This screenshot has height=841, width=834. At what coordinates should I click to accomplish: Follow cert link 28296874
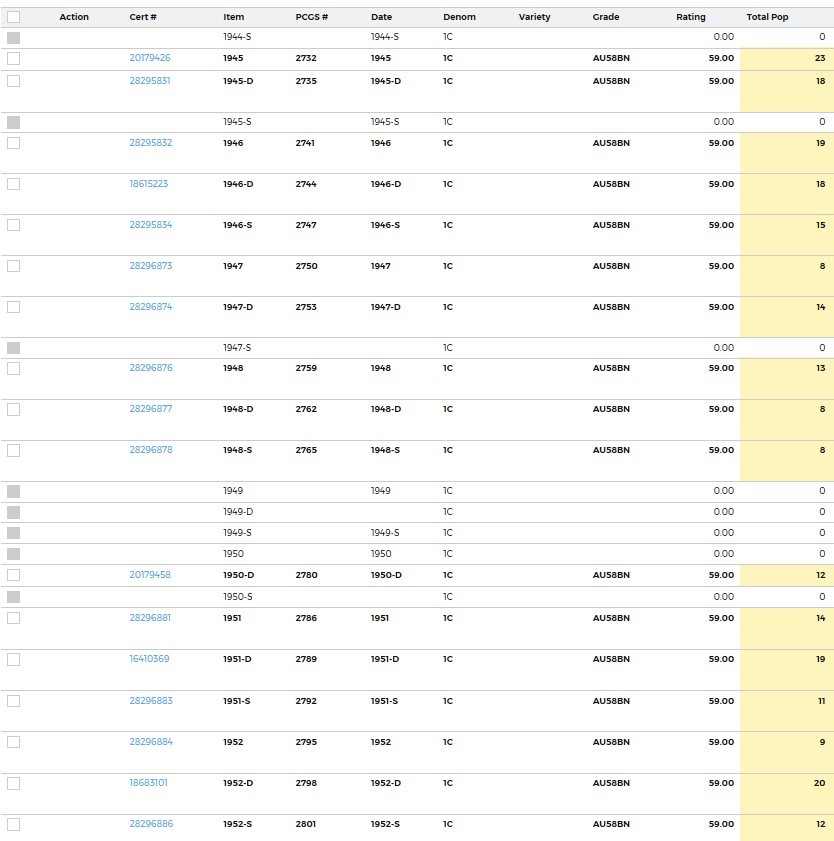click(x=151, y=306)
